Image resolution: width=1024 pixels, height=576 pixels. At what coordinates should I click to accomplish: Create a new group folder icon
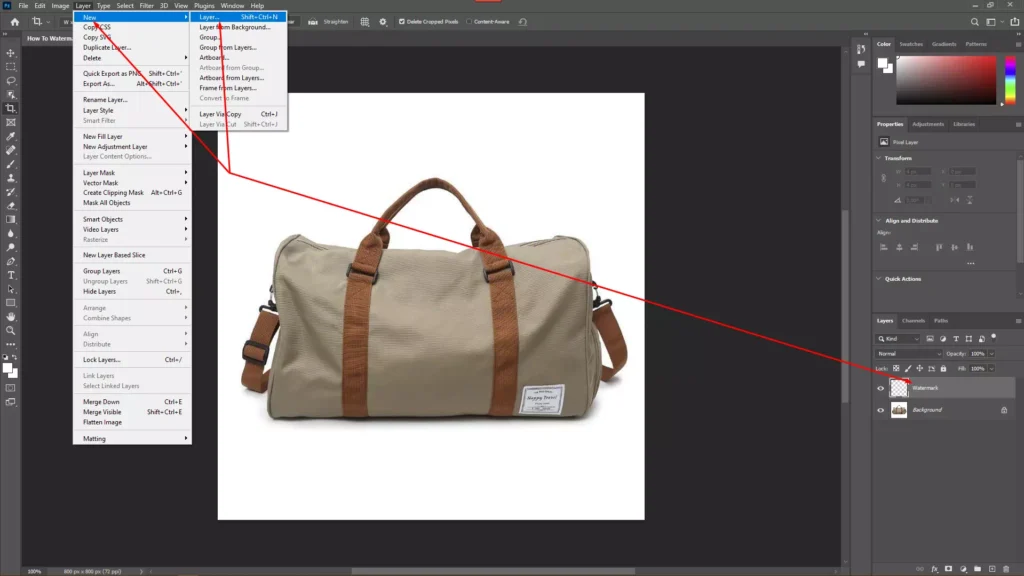[977, 569]
